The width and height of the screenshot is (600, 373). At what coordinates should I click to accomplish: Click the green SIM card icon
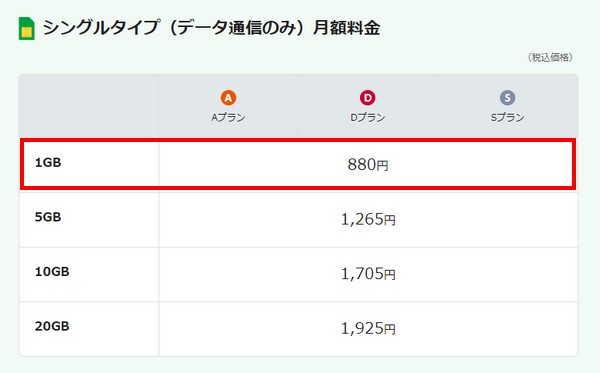(26, 28)
